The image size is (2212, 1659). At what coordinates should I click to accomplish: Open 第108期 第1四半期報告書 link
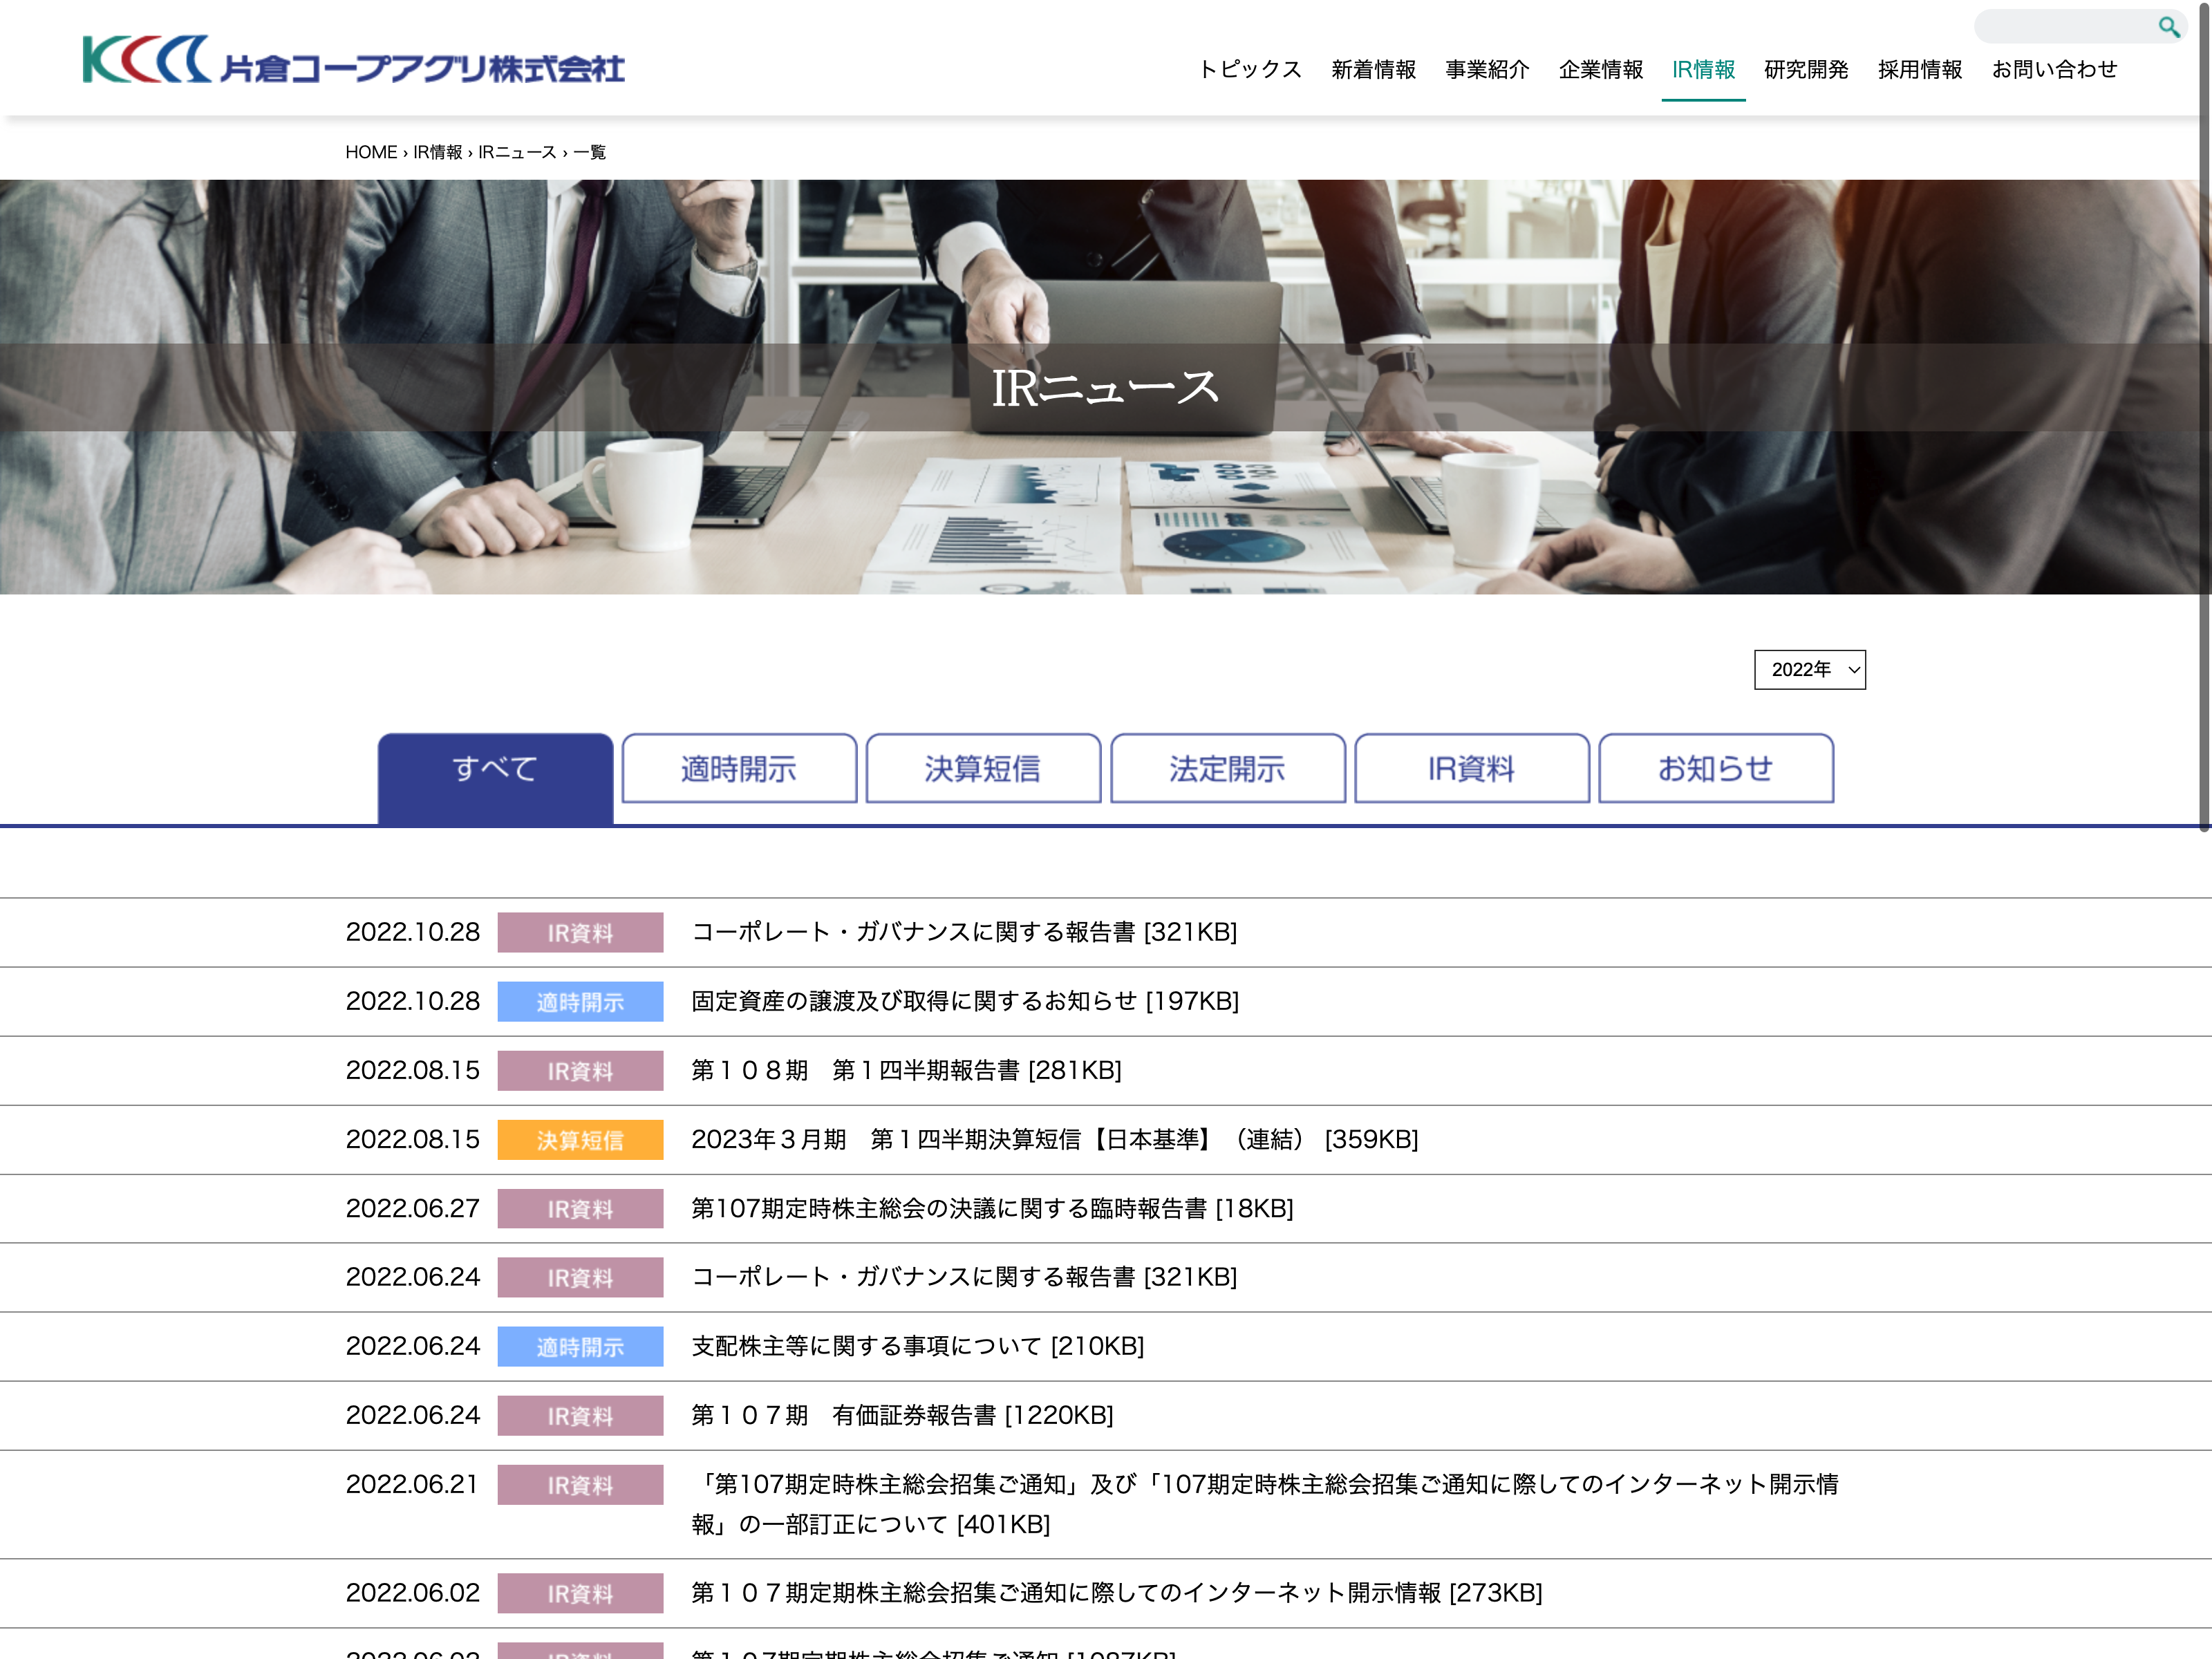(x=906, y=1070)
